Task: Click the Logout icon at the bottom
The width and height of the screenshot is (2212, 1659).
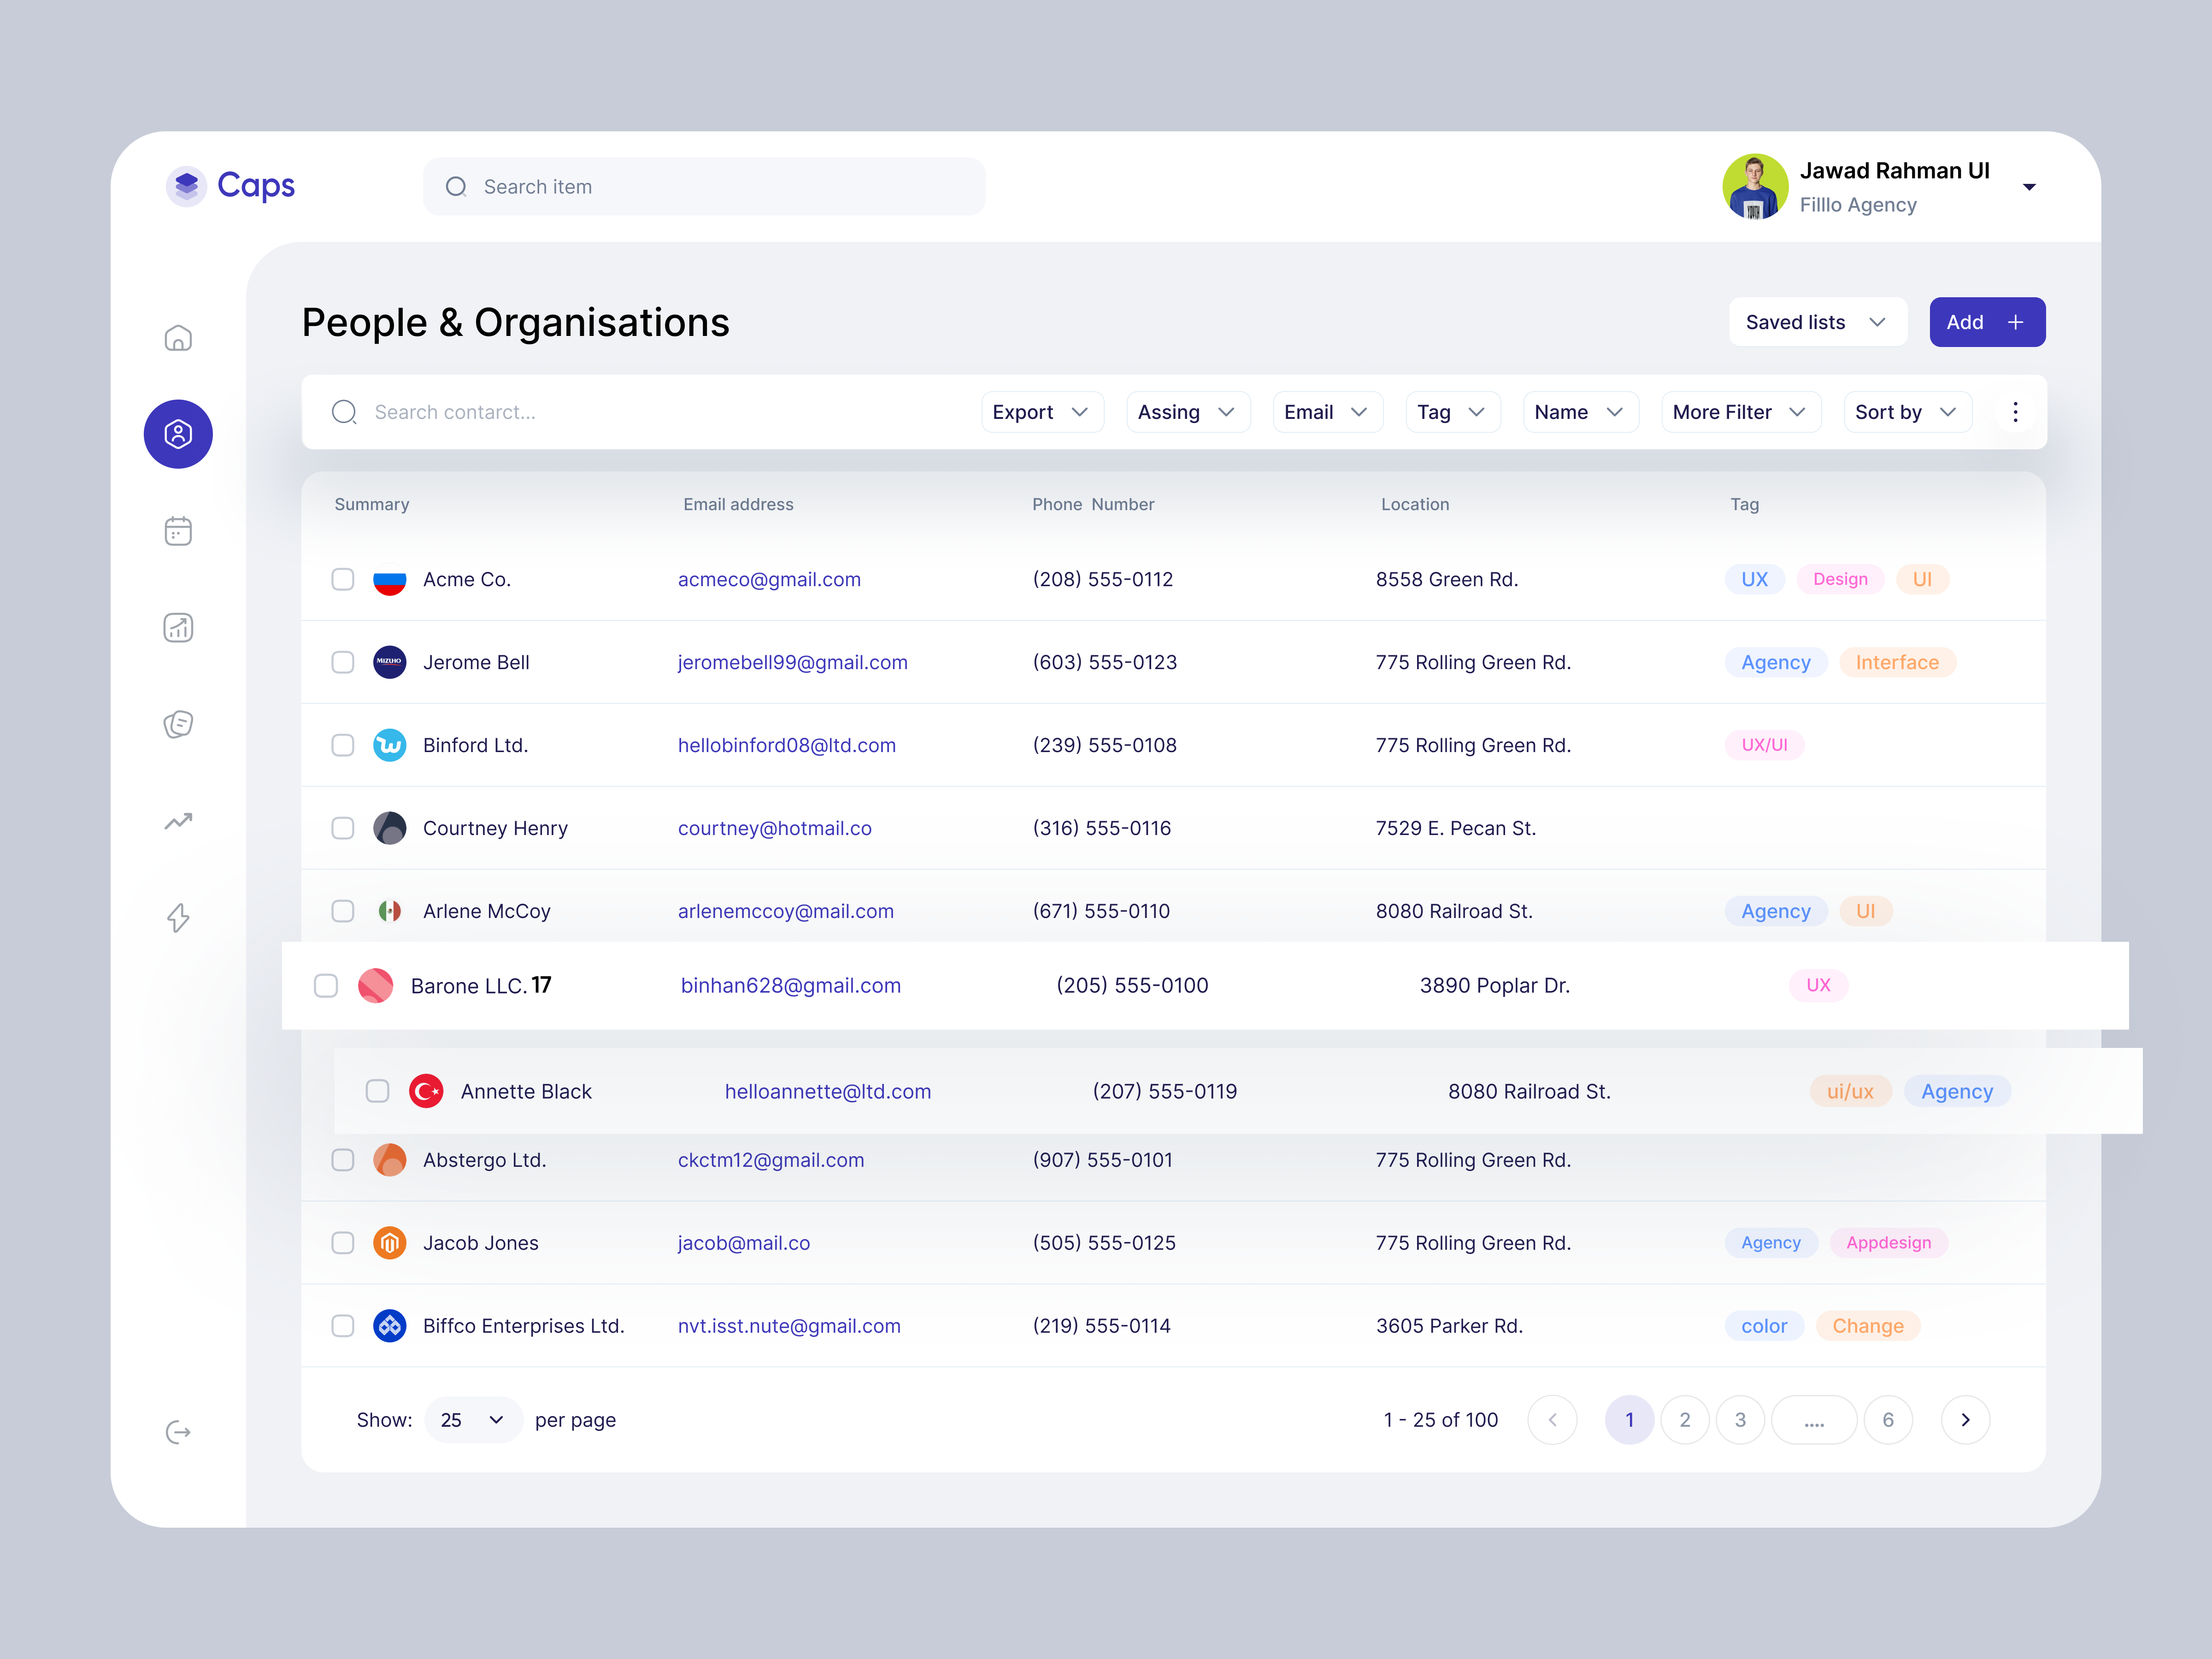Action: [178, 1432]
